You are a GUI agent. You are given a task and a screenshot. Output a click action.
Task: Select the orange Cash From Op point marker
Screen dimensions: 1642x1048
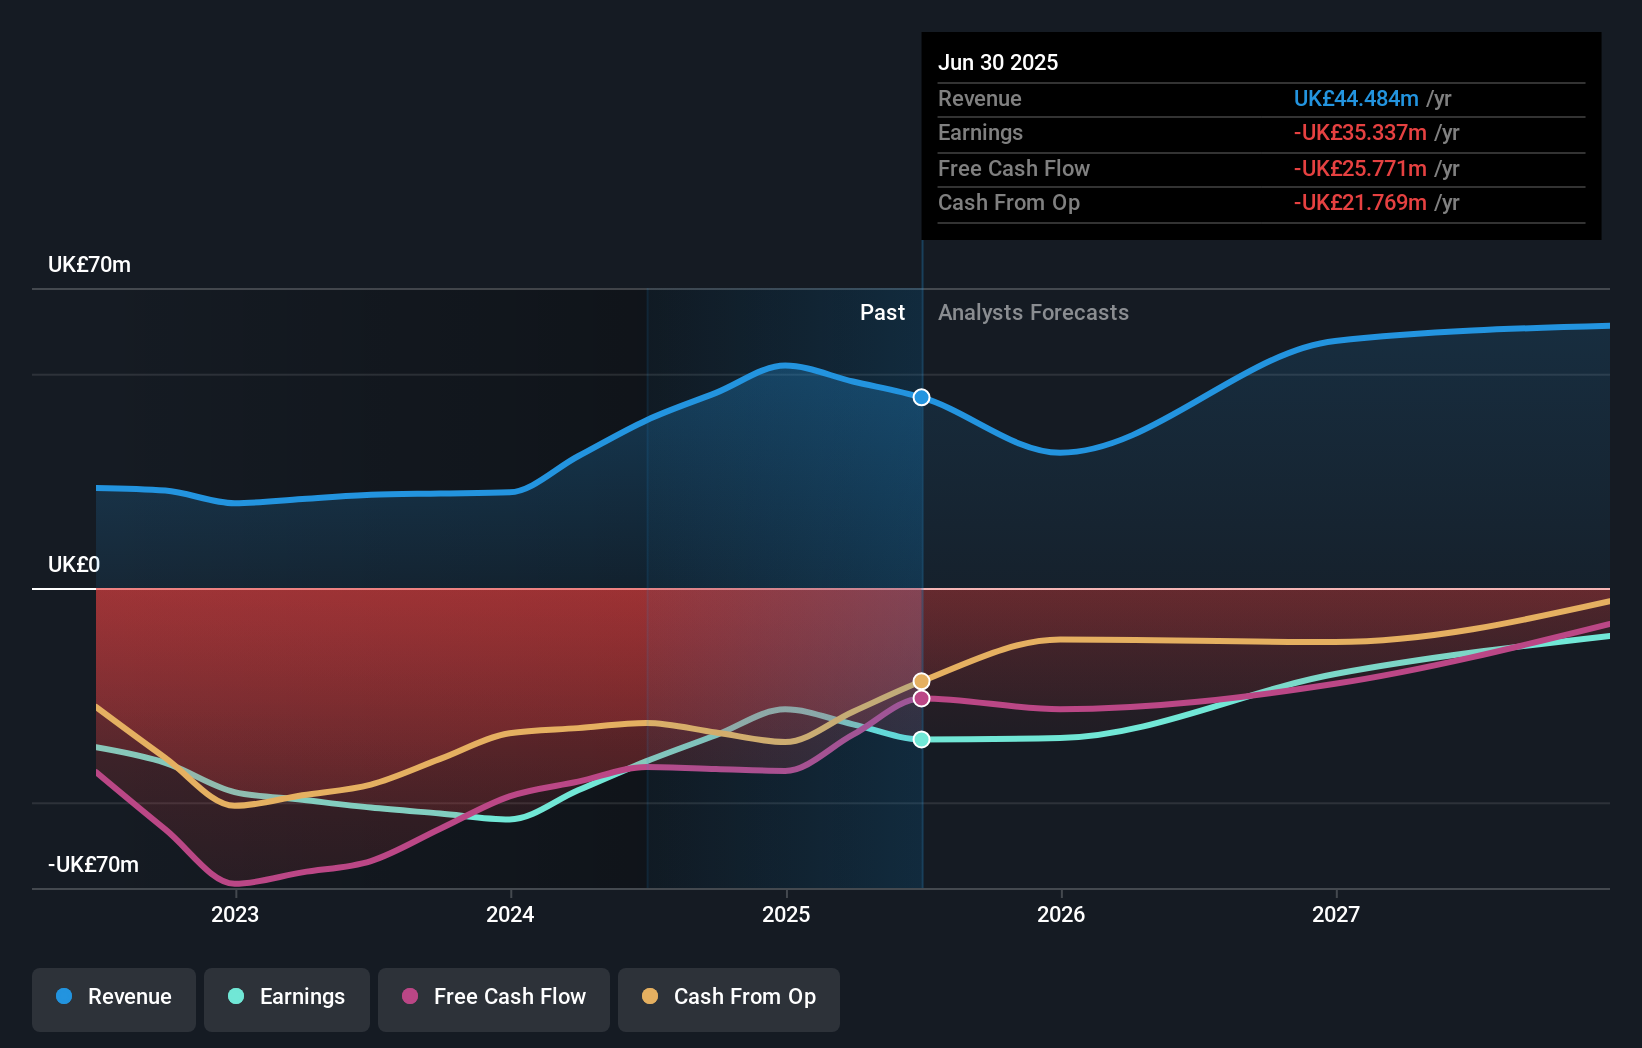click(x=921, y=680)
